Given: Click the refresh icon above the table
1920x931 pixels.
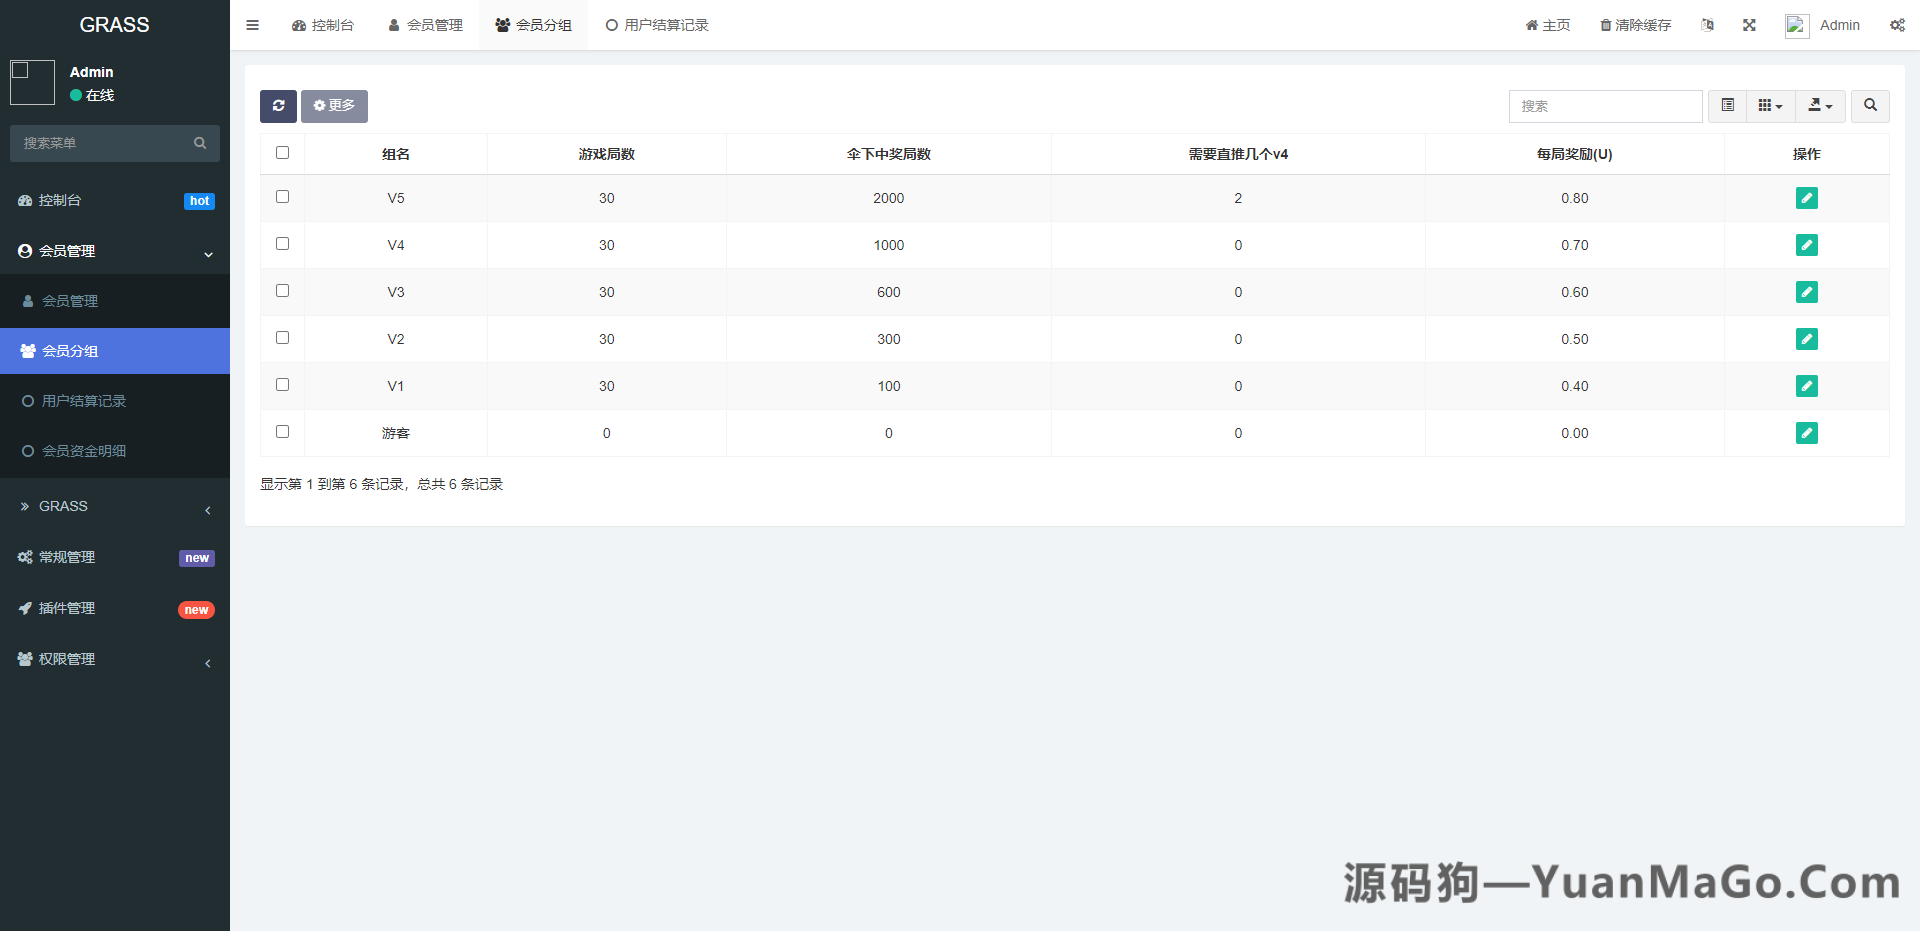Looking at the screenshot, I should click(278, 106).
